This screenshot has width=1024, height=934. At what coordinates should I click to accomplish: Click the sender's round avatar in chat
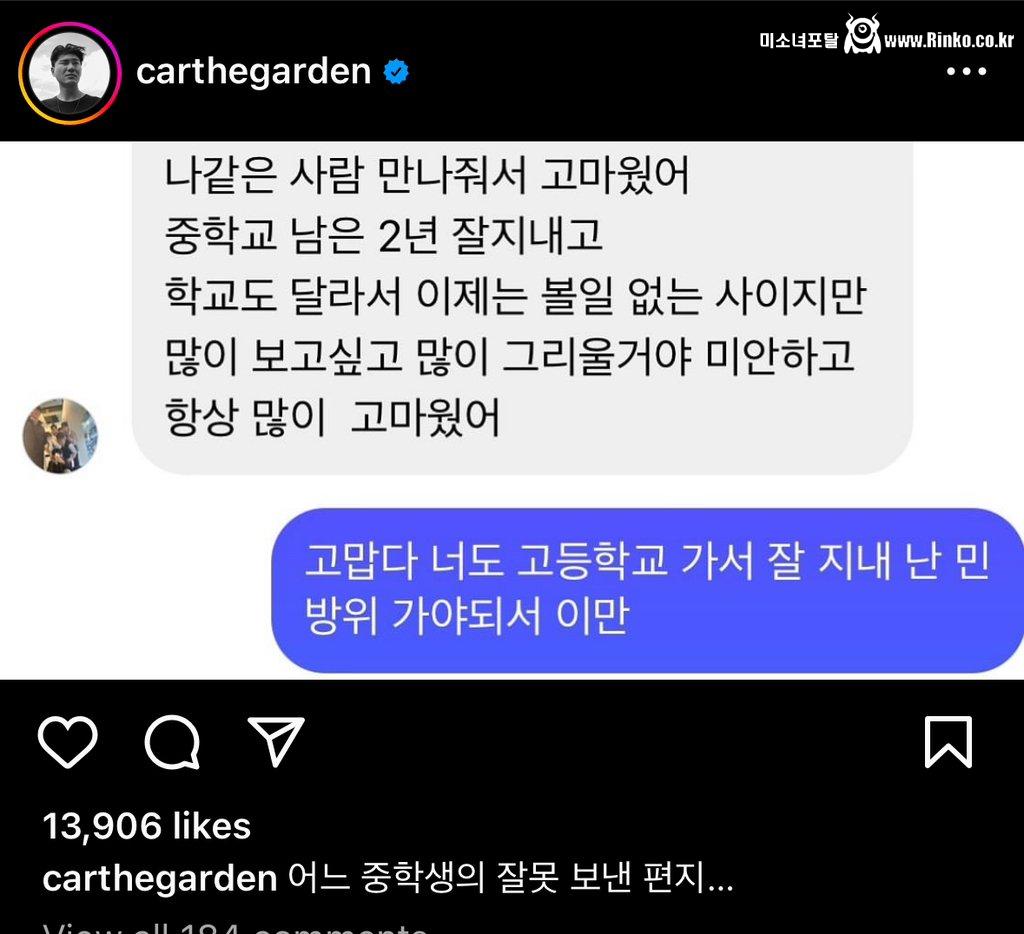pos(60,436)
